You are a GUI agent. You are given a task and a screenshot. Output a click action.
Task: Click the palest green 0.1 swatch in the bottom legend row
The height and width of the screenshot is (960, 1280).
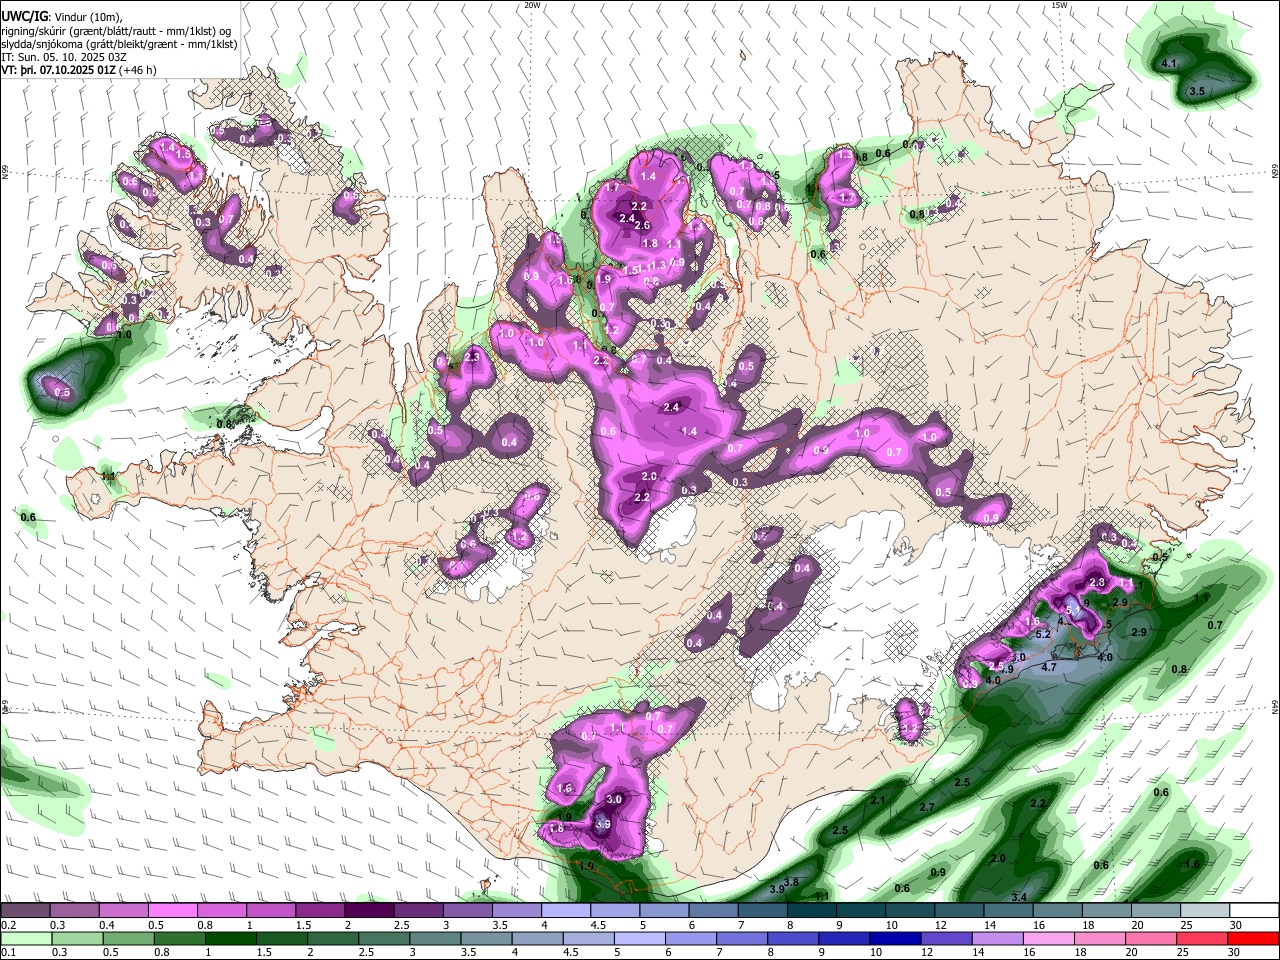[x=26, y=939]
